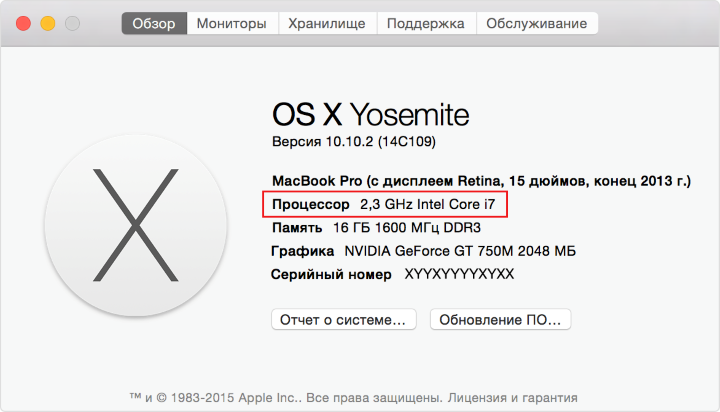
Task: Switch to the Обзор tab
Action: coord(154,23)
